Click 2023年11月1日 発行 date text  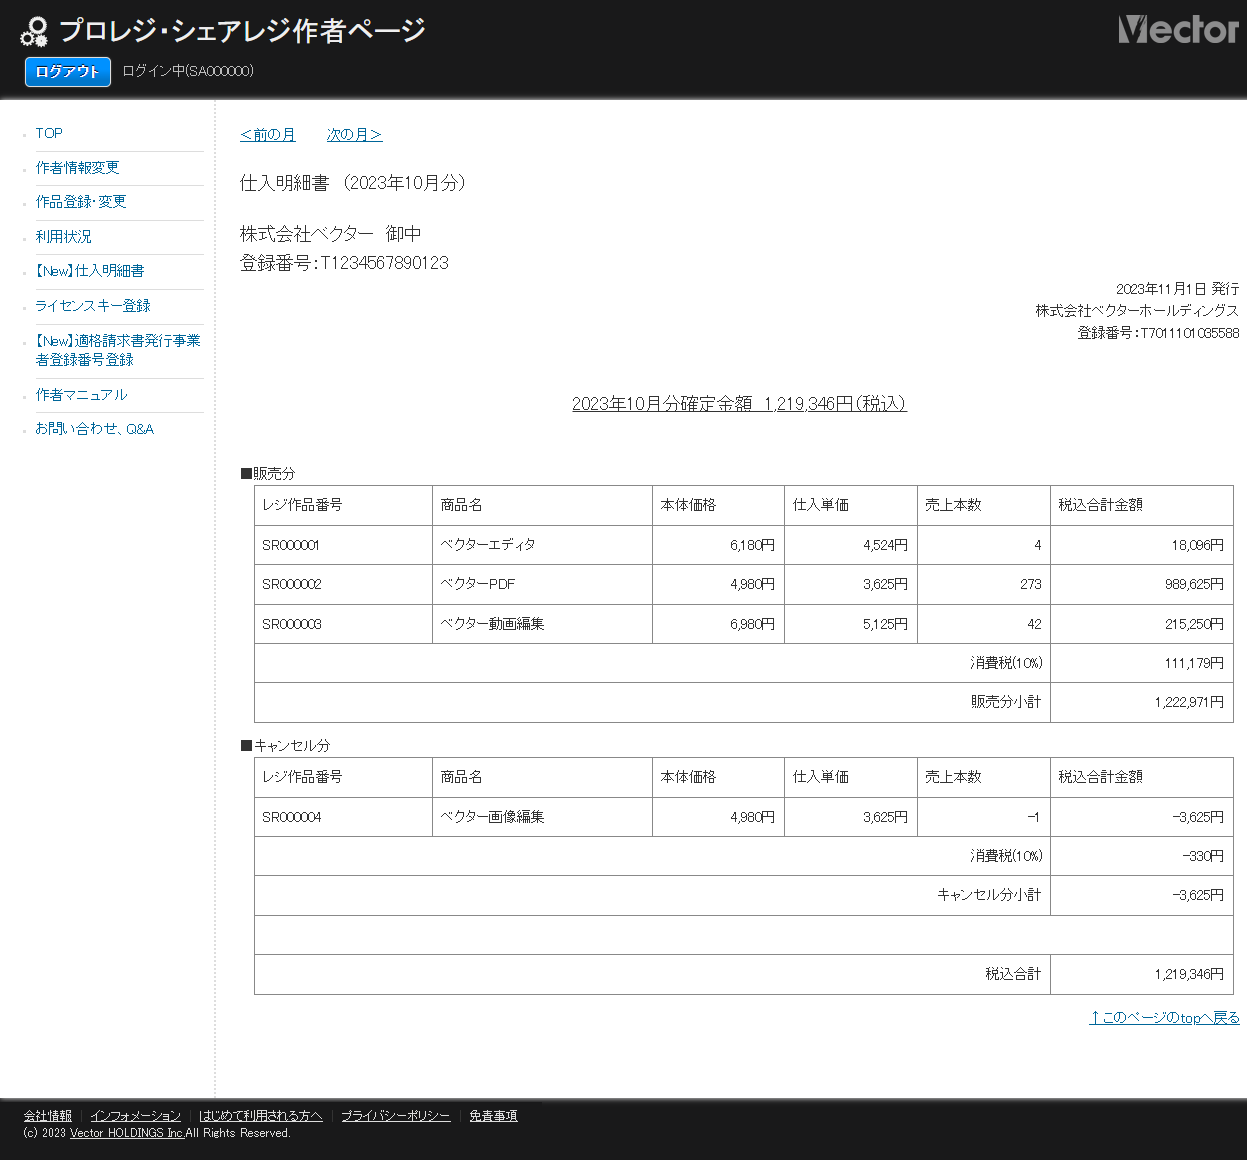tap(1177, 288)
